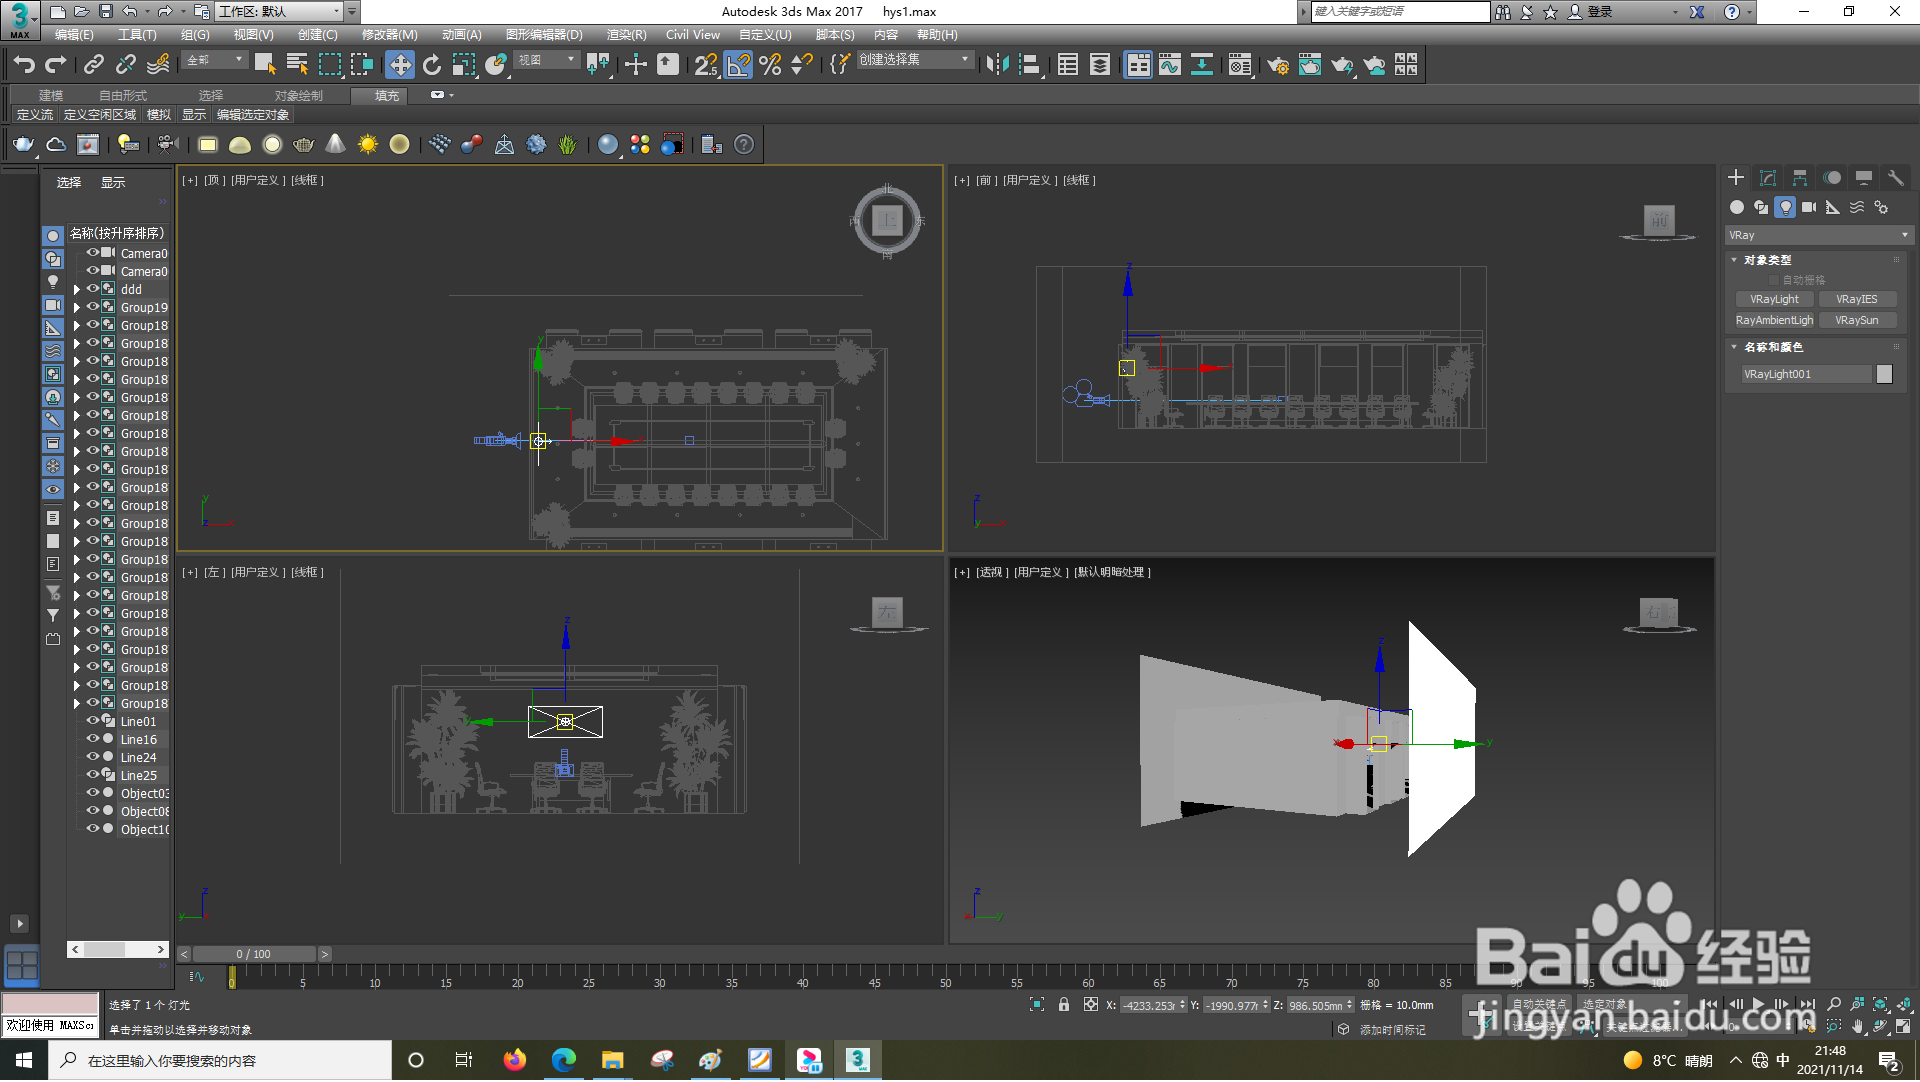Viewport: 1920px width, 1082px height.
Task: Switch to the 自由形式 ribbon tab
Action: click(122, 96)
